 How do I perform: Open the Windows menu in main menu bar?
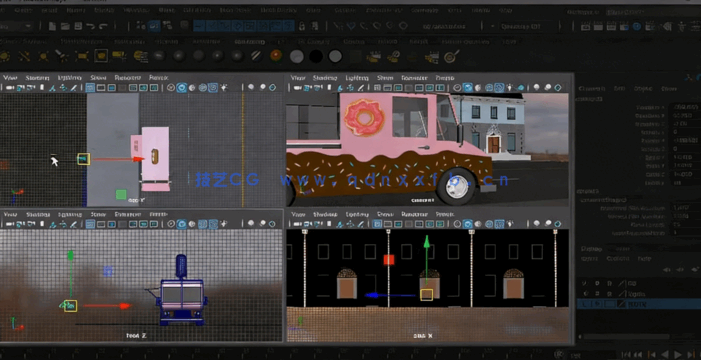(136, 10)
